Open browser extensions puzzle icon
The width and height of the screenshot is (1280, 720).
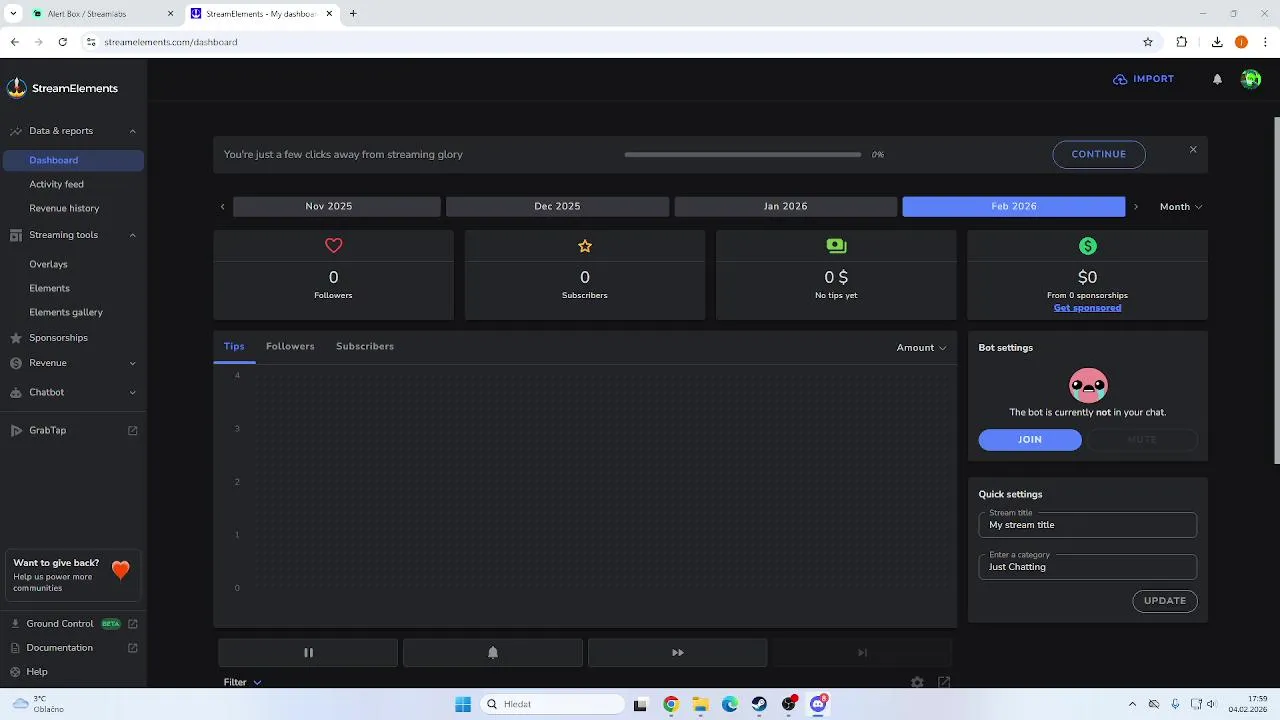1182,42
